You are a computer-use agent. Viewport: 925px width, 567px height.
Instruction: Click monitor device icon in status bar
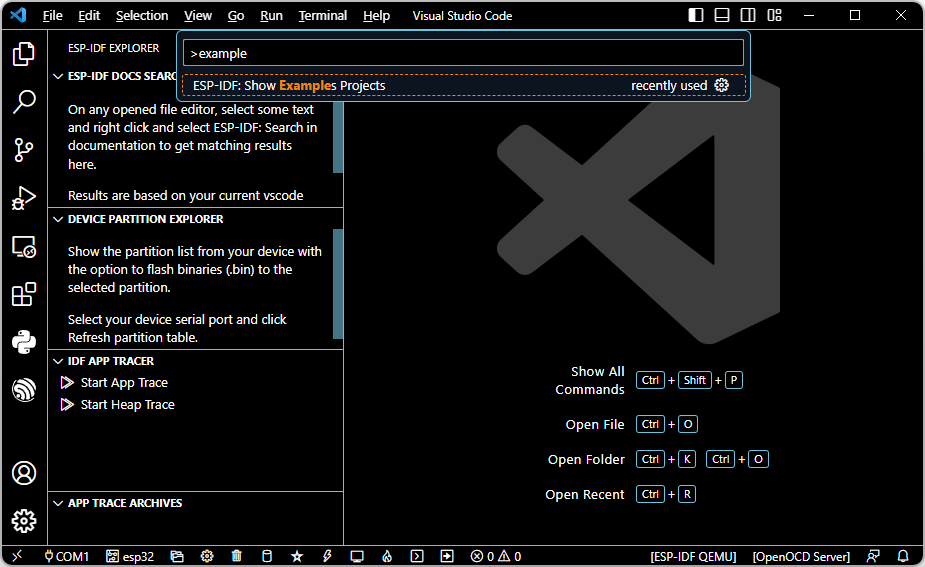357,556
